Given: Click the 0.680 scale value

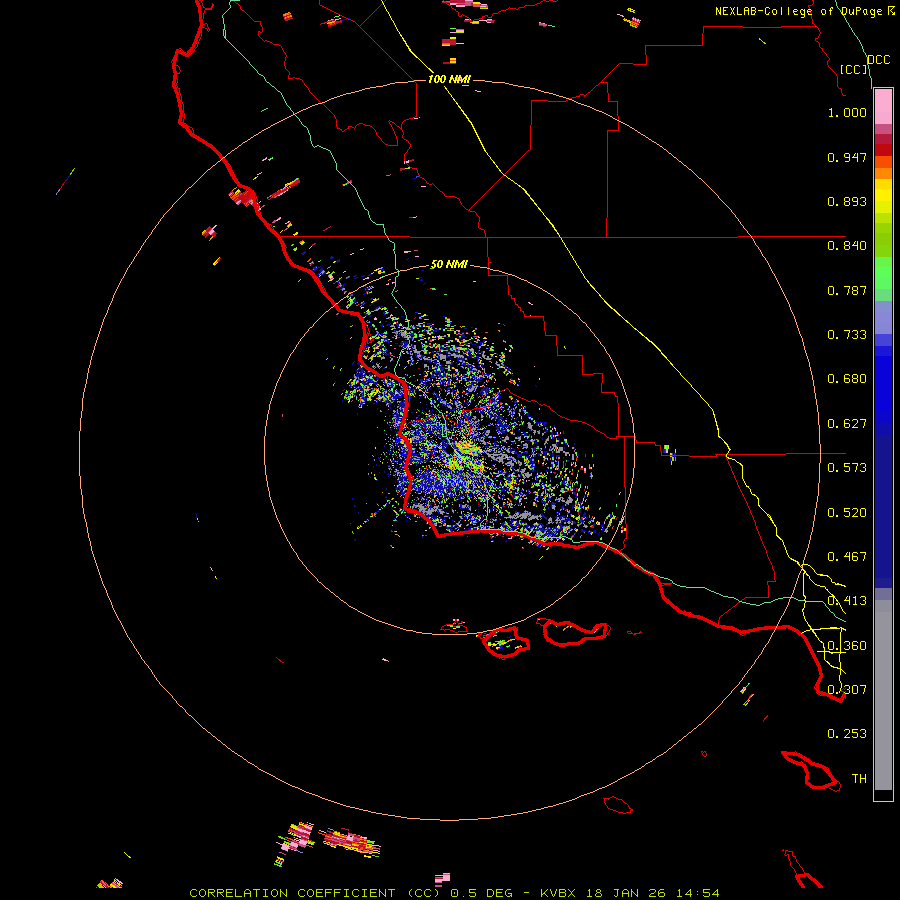Looking at the screenshot, I should coord(847,379).
